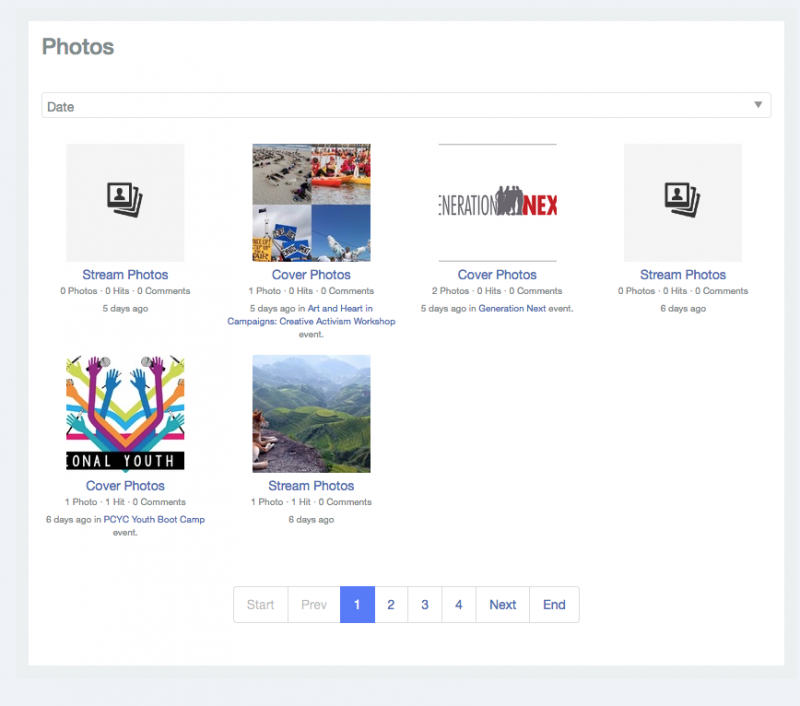Open the Date sort dropdown

tap(406, 106)
